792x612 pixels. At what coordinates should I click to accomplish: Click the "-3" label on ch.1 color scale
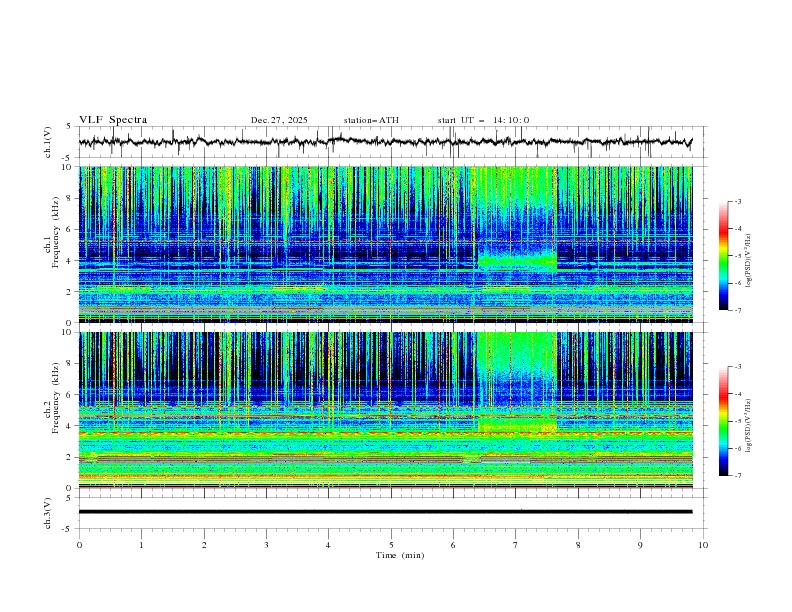(737, 201)
